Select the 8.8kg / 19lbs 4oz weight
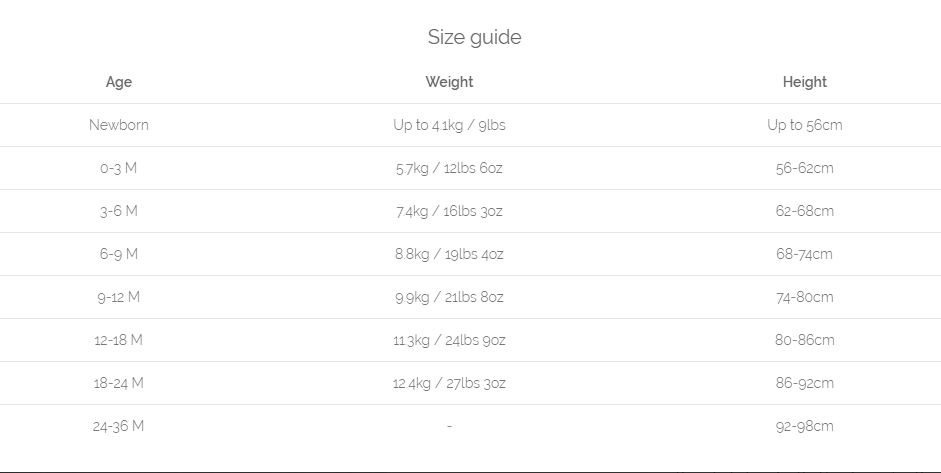The height and width of the screenshot is (473, 941). (449, 254)
